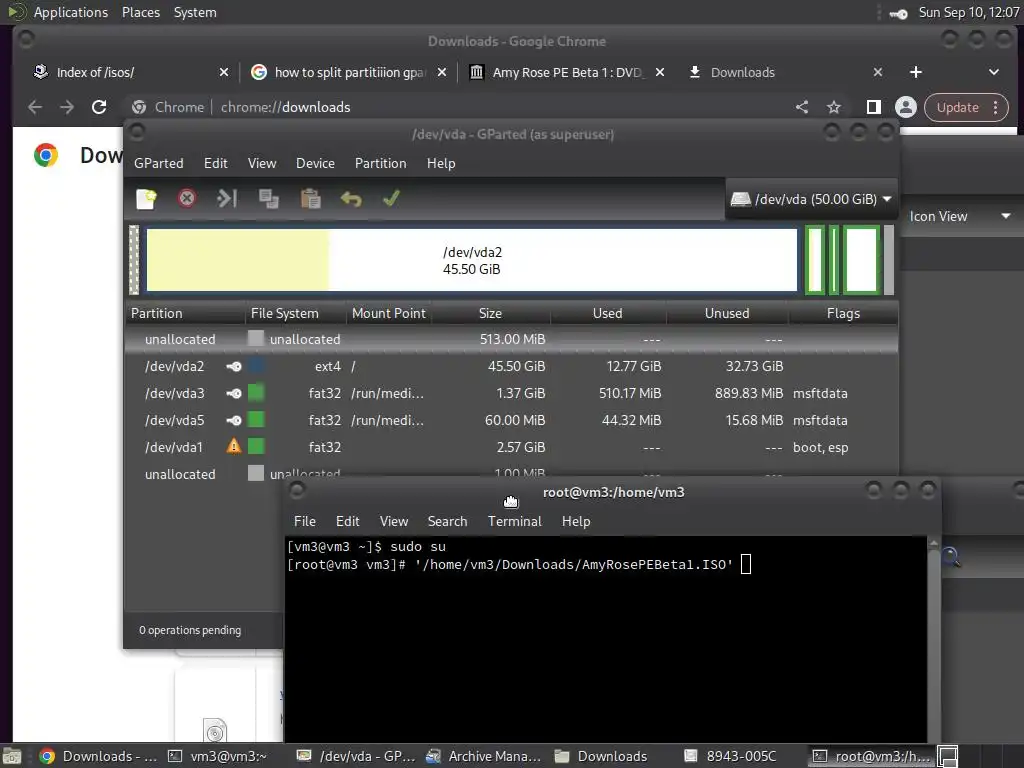Open the terminal Help menu
This screenshot has height=768, width=1024.
(x=576, y=521)
